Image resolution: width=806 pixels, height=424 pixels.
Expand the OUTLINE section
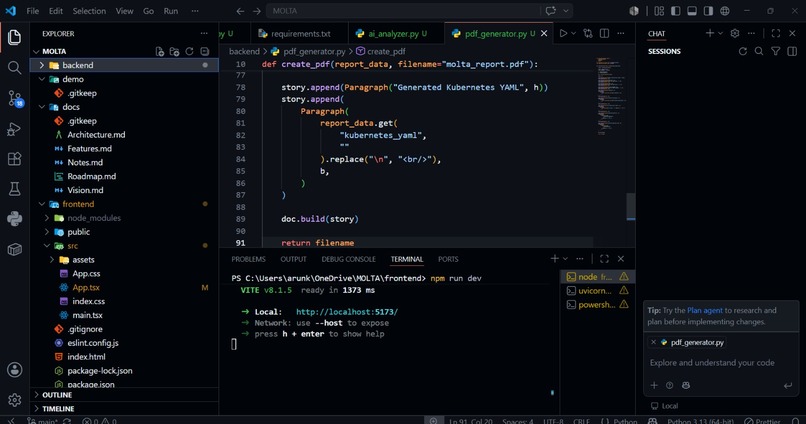[125, 395]
